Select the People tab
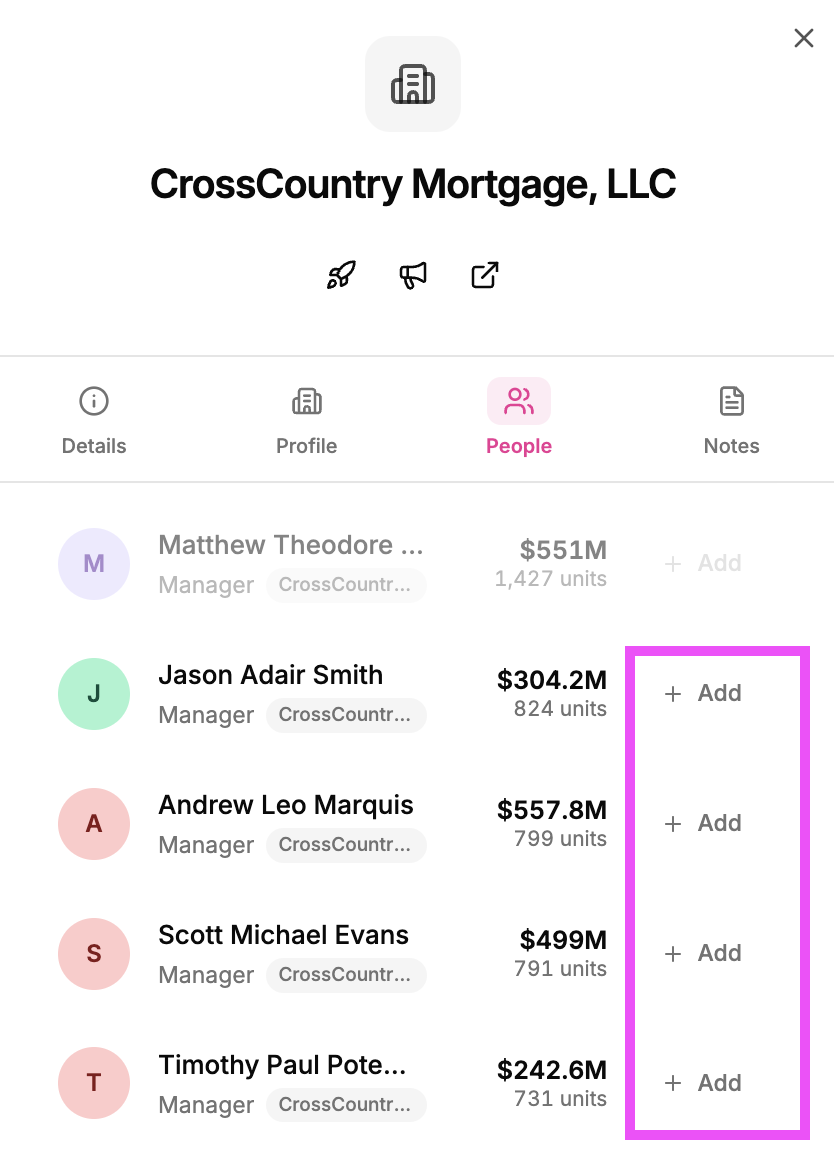 point(519,418)
